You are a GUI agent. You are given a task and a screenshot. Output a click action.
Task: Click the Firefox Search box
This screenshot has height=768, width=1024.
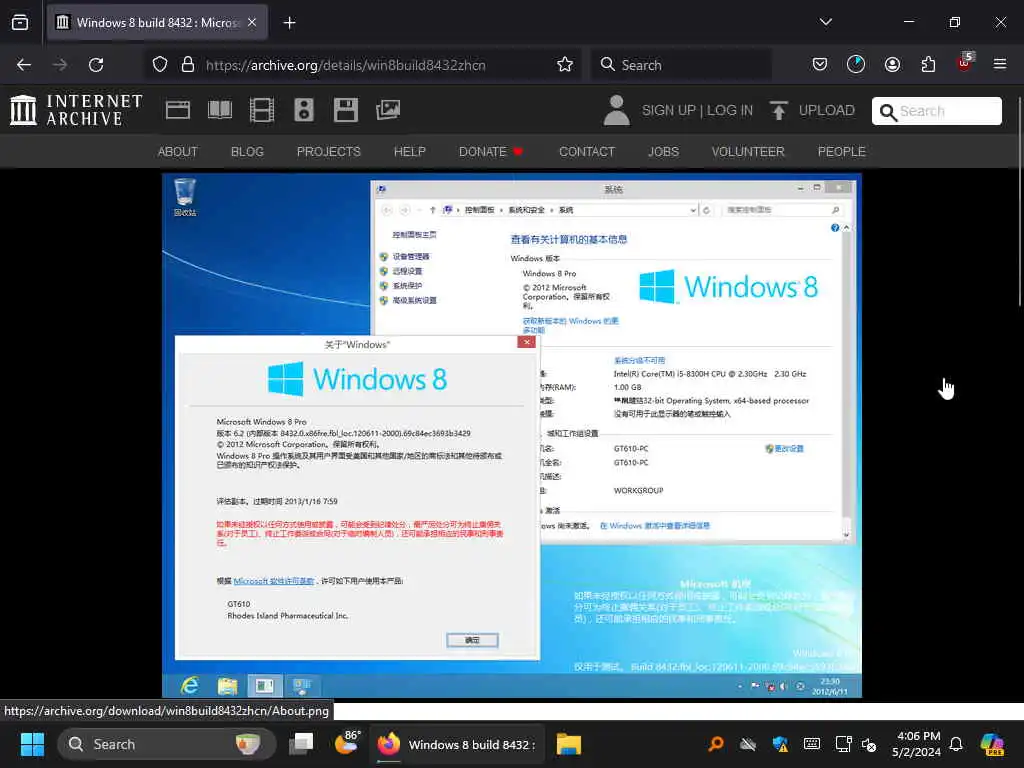coord(681,65)
